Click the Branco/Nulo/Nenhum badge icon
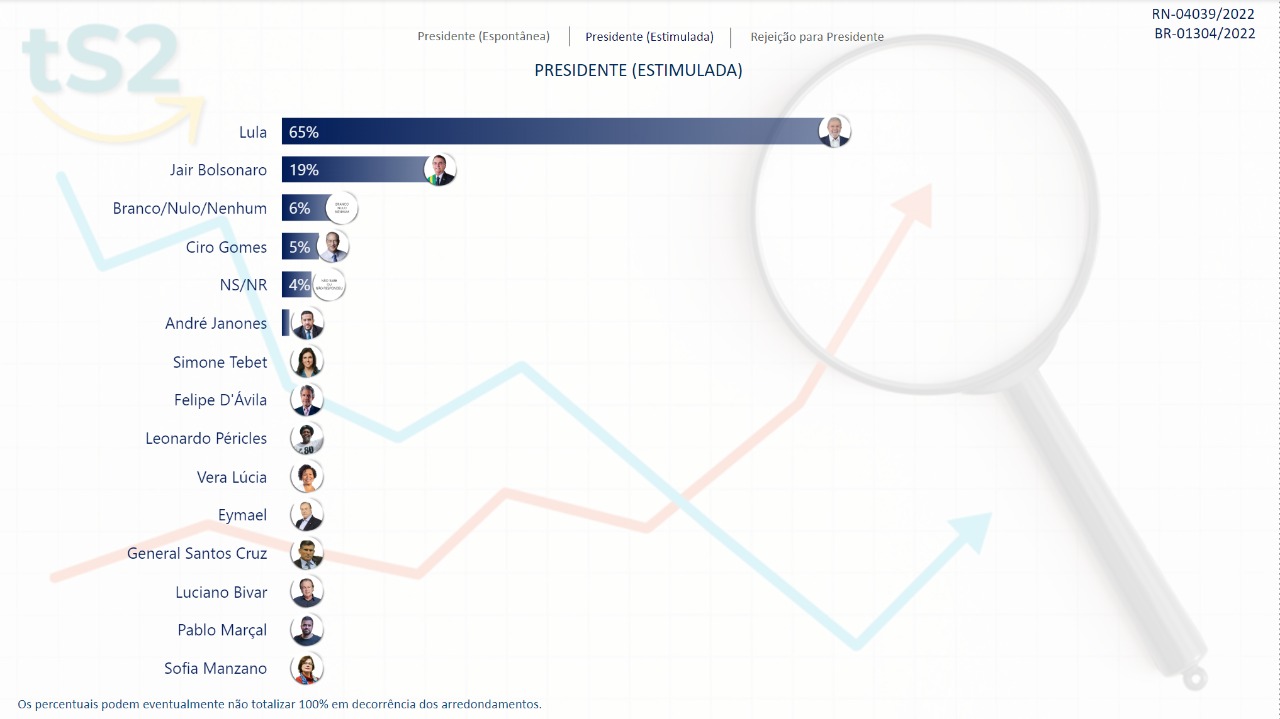The height and width of the screenshot is (719, 1280). (341, 208)
